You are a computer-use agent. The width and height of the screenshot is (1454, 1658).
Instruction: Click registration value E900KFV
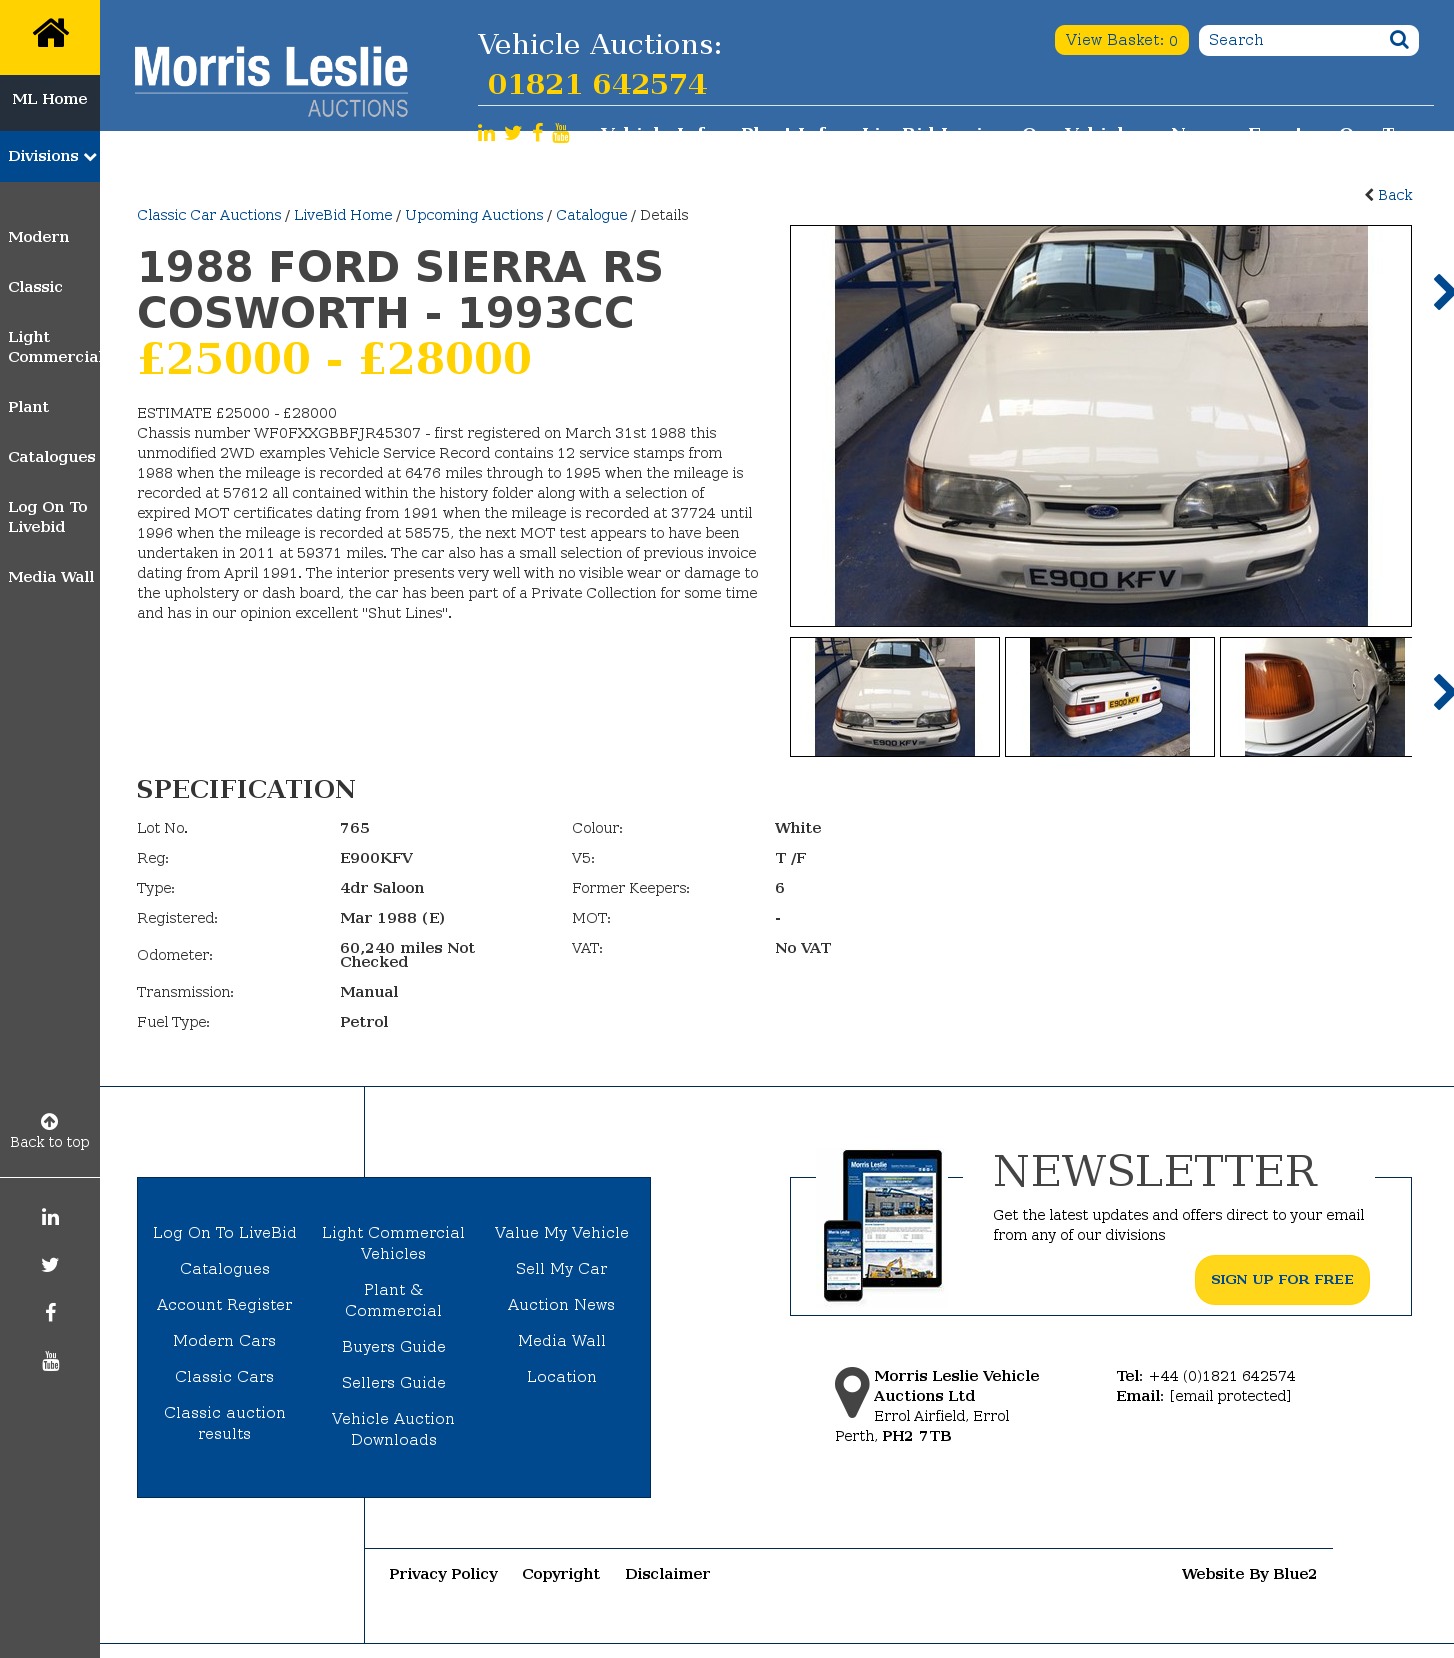[x=376, y=858]
